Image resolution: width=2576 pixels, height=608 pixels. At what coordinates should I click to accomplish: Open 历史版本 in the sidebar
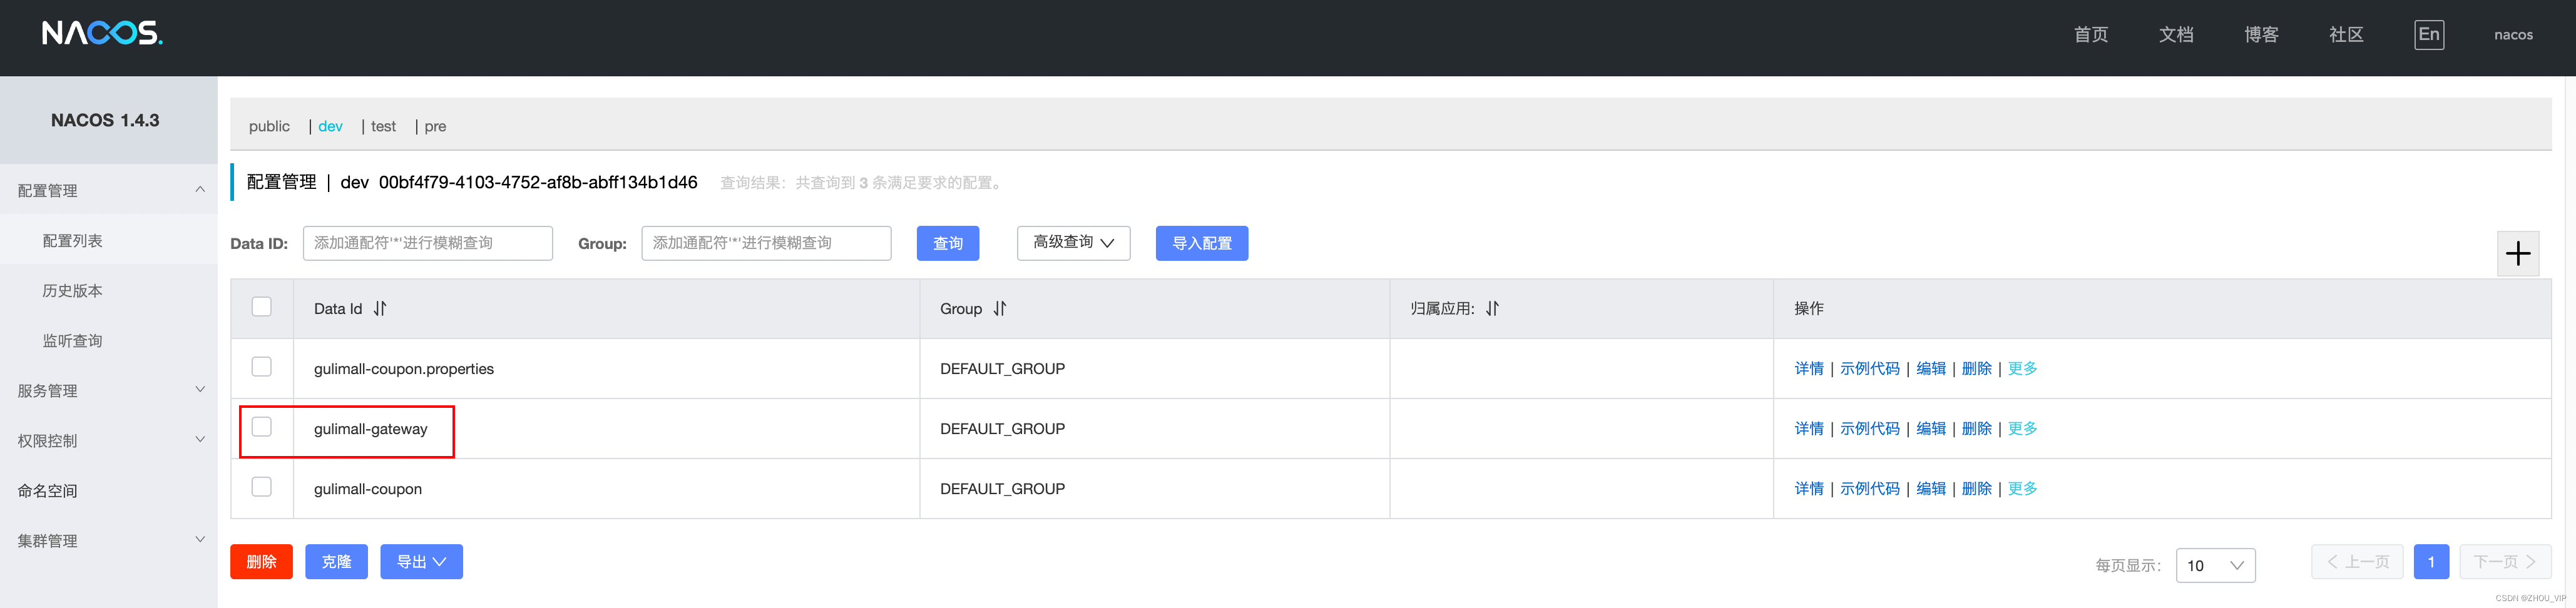(109, 290)
